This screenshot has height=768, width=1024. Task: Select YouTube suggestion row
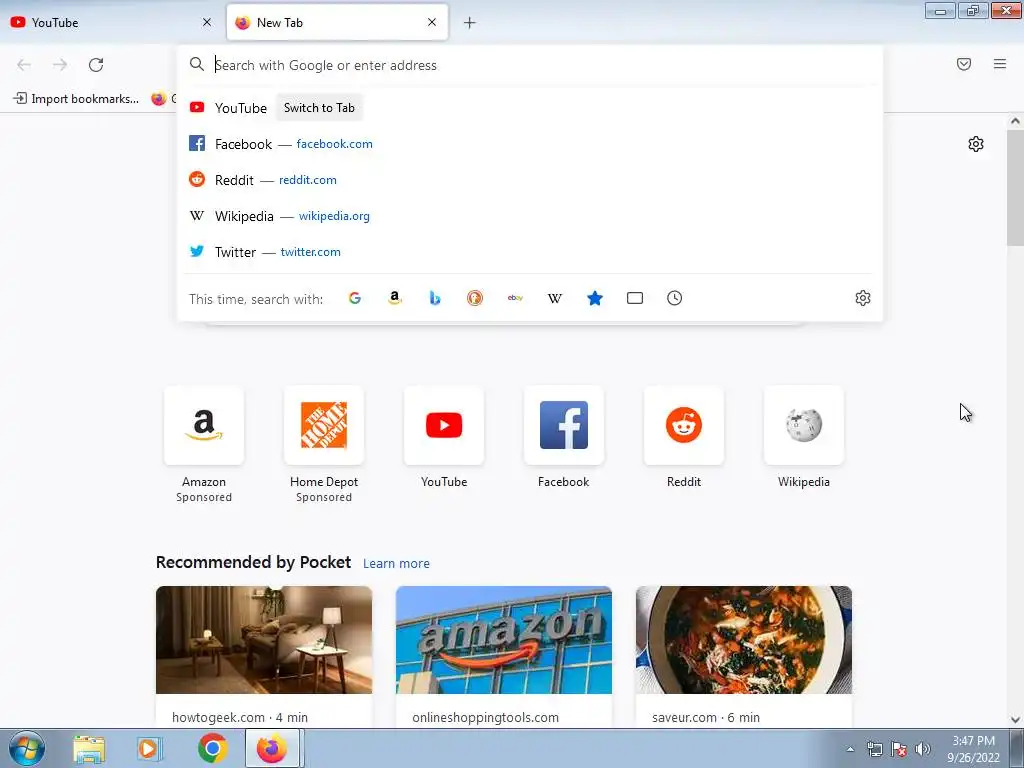click(530, 108)
